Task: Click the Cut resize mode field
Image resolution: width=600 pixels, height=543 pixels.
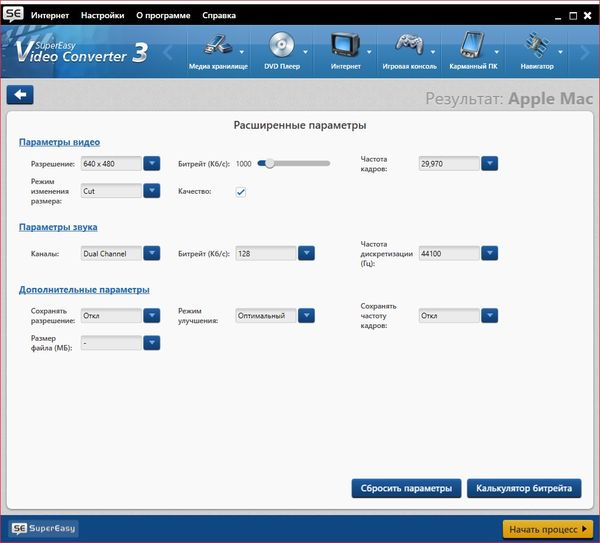Action: point(111,191)
